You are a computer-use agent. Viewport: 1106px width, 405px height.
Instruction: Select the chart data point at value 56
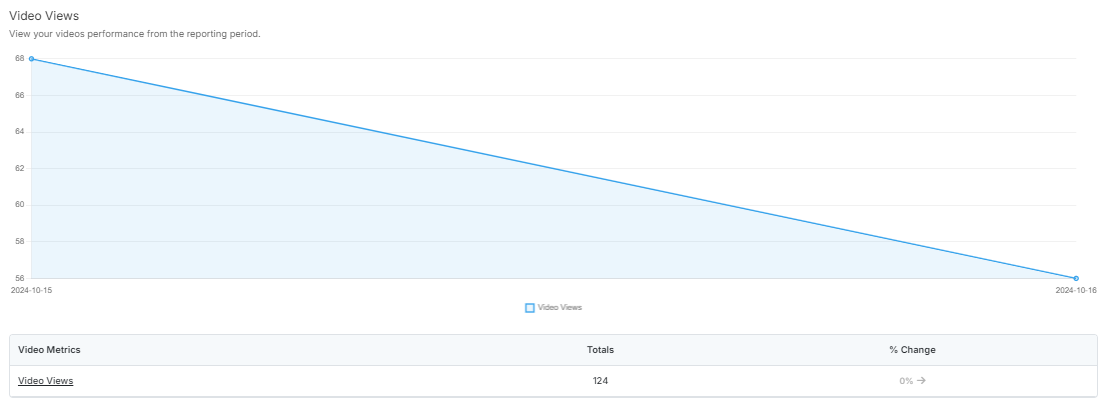(x=1076, y=279)
